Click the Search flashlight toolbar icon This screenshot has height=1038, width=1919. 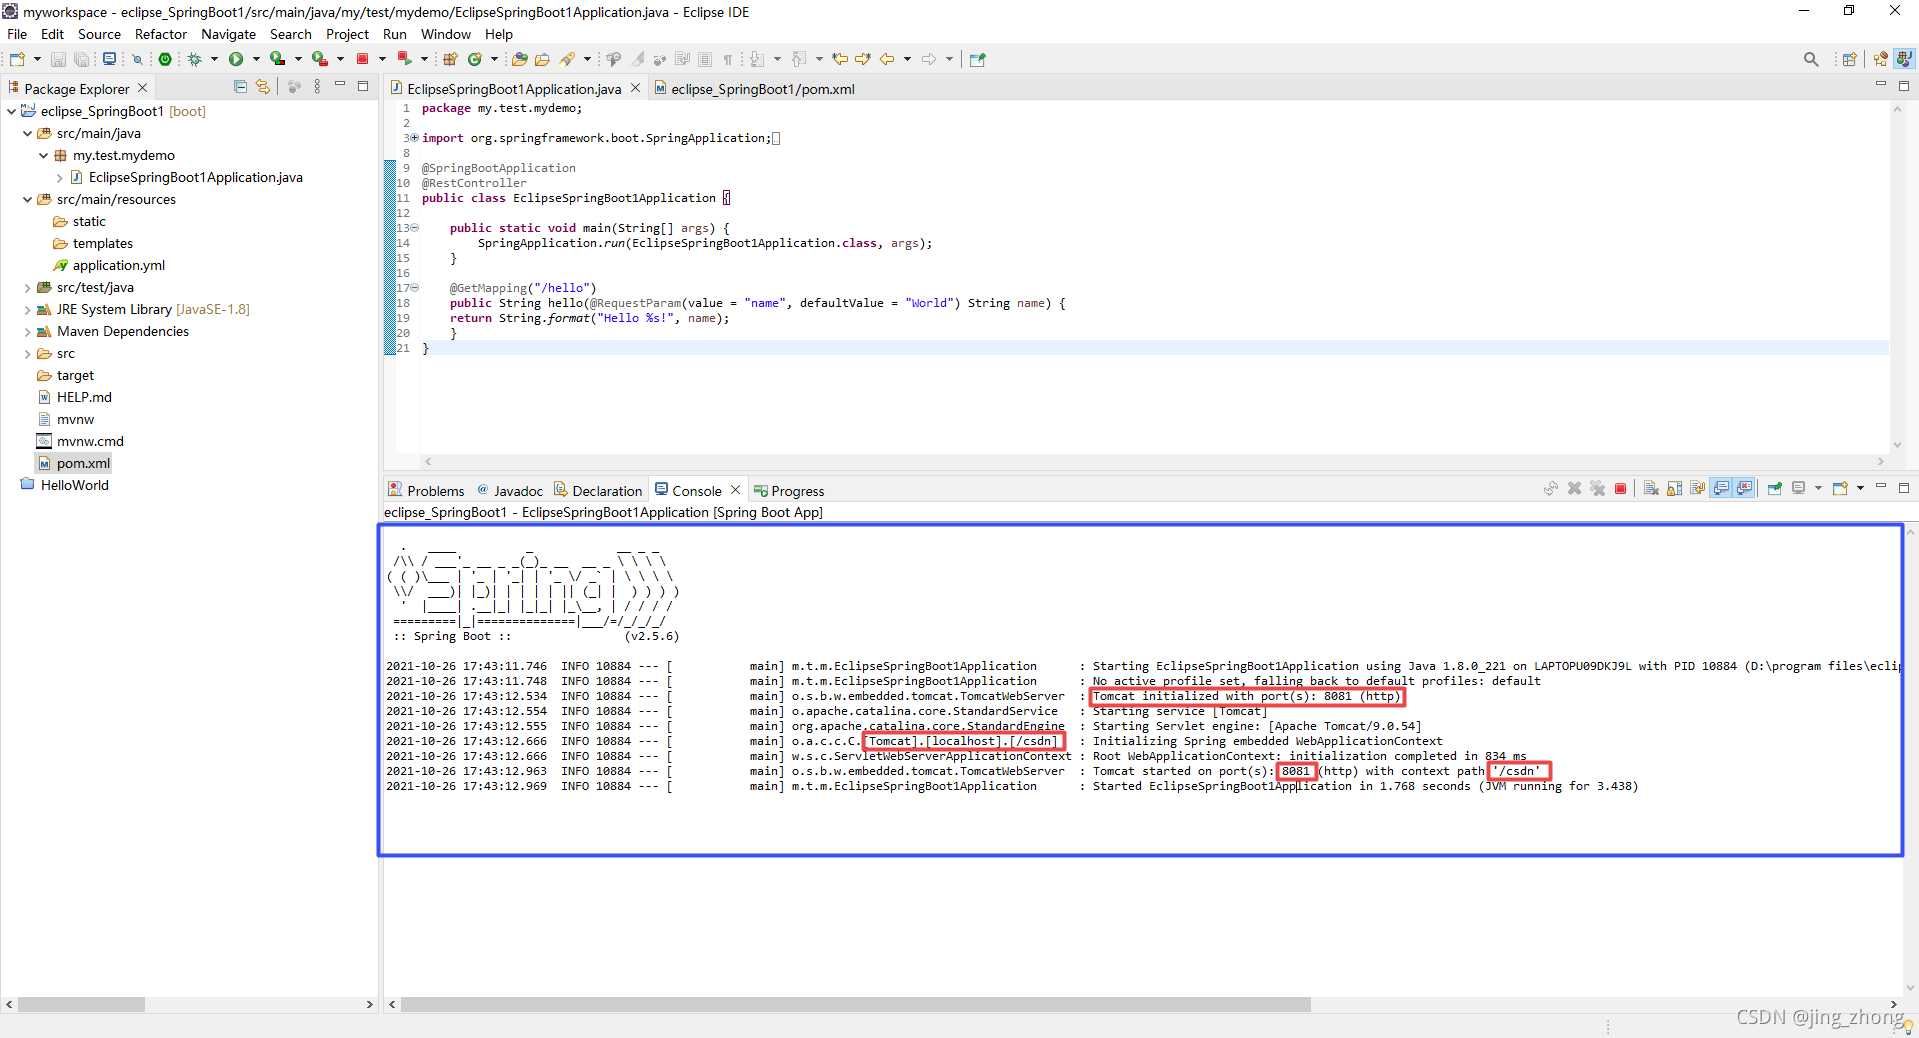[568, 59]
